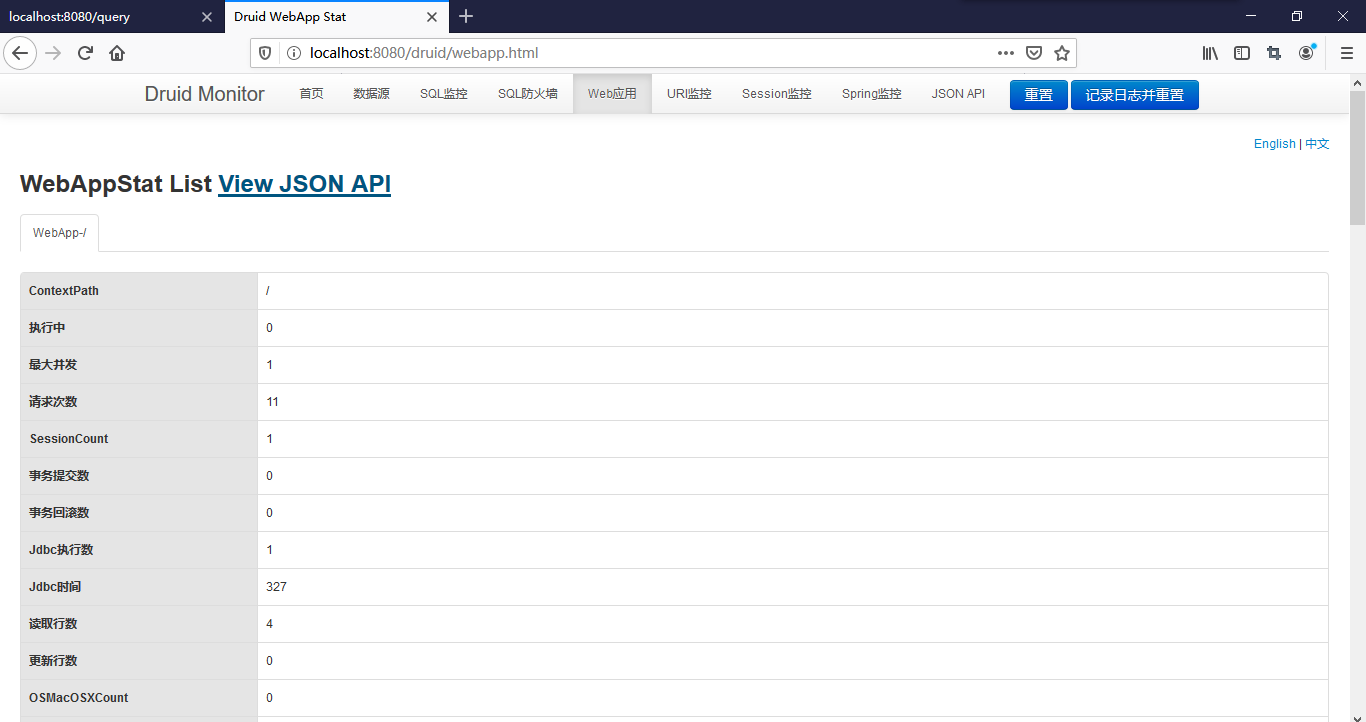
Task: Click the 记录日志并重置 button
Action: (1135, 95)
